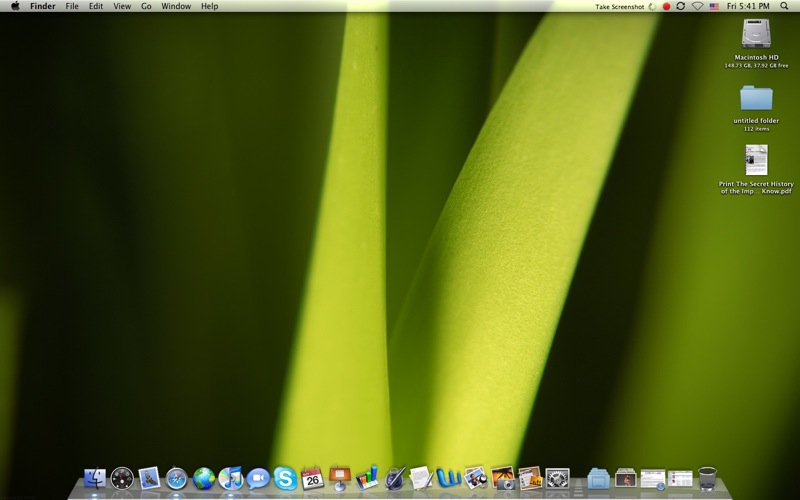800x500 pixels.
Task: Click the red record dot icon
Action: pyautogui.click(x=666, y=7)
